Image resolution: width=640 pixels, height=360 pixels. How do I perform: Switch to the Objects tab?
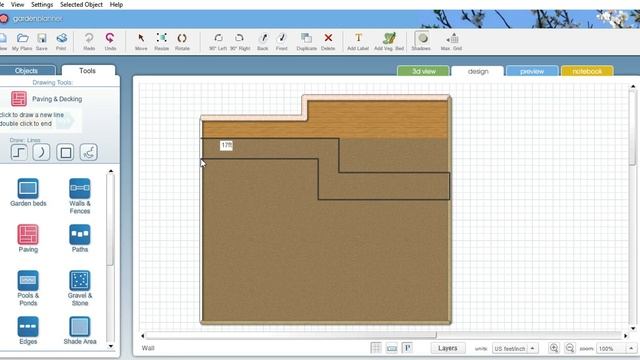tap(27, 71)
